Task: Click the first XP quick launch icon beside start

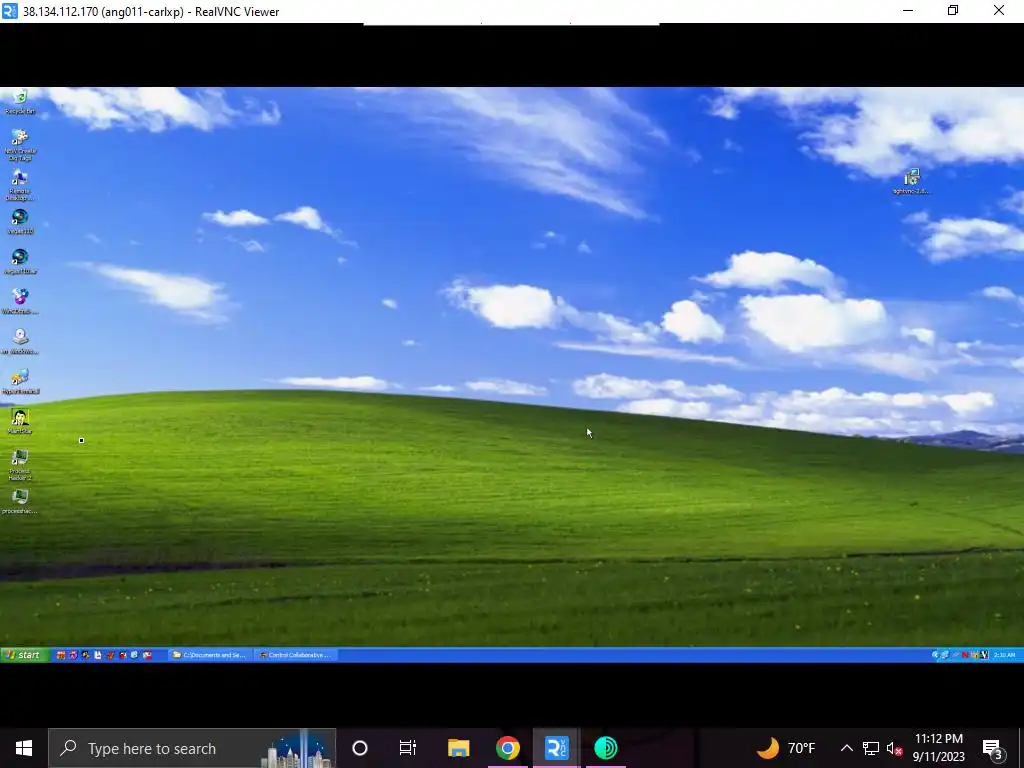Action: [x=61, y=655]
